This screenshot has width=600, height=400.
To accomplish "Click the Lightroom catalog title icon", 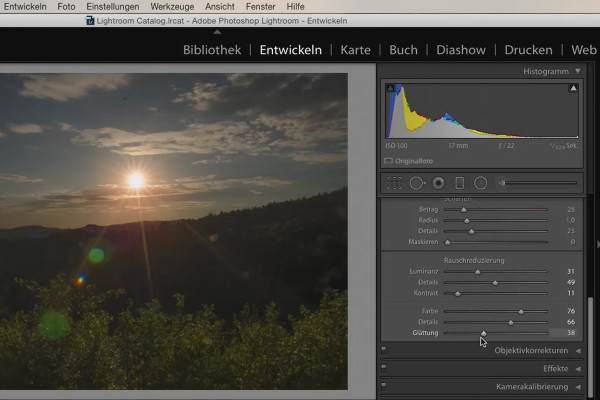I will tap(90, 21).
